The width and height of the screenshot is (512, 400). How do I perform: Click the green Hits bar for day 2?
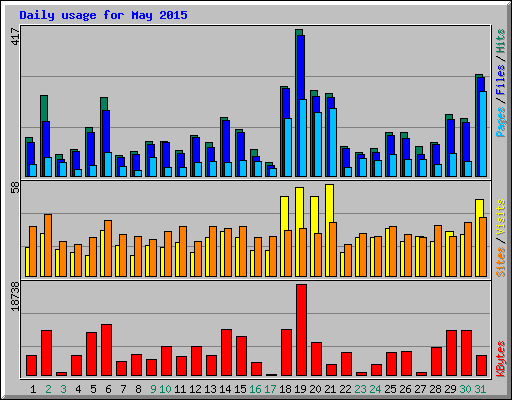point(44,108)
